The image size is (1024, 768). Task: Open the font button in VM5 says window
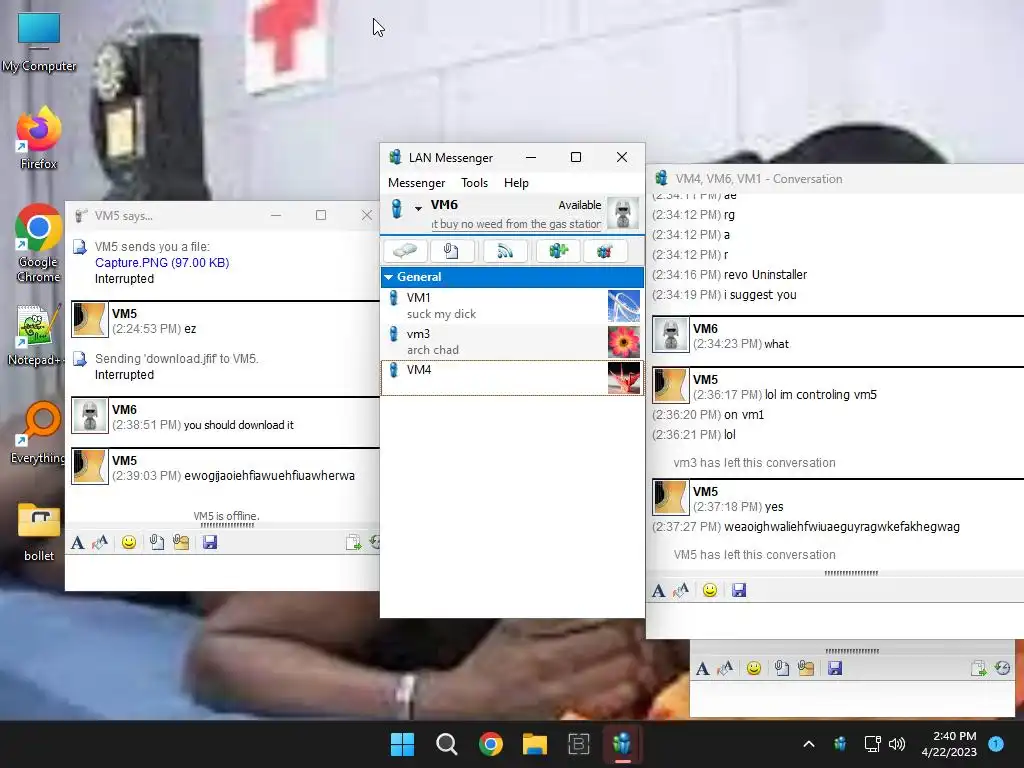pos(78,543)
